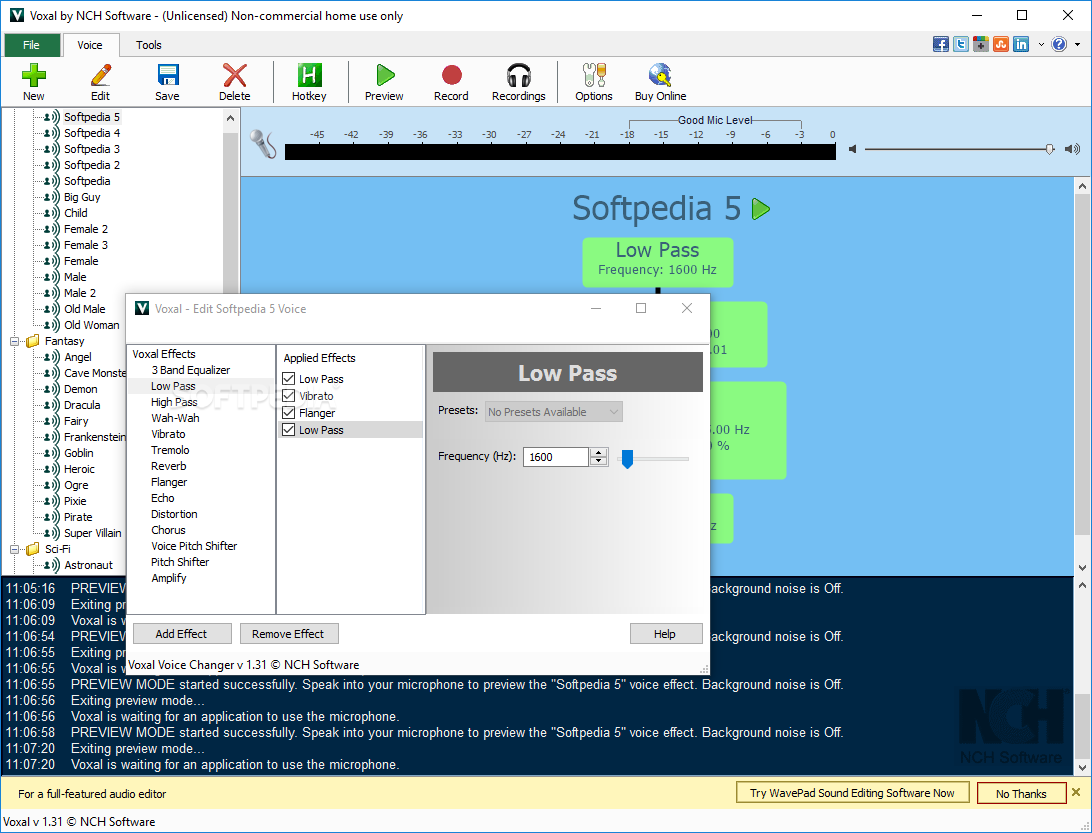Image resolution: width=1092 pixels, height=833 pixels.
Task: Uncheck the highlighted last Low Pass effect
Action: (x=288, y=430)
